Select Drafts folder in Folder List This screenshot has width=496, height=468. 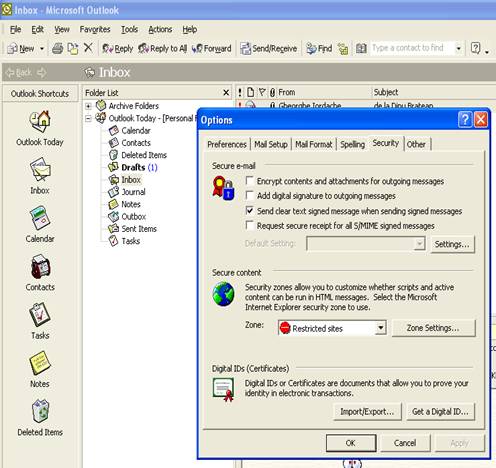133,167
